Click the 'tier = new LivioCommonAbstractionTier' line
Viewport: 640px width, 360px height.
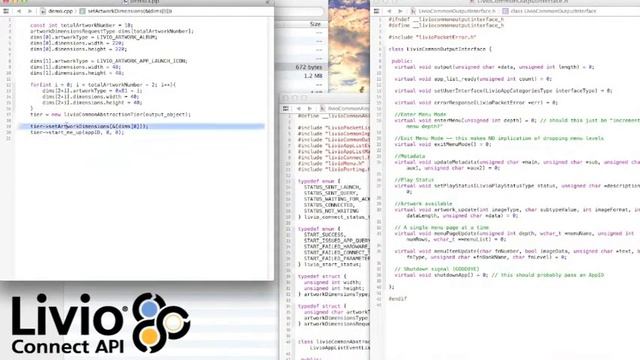pos(110,115)
